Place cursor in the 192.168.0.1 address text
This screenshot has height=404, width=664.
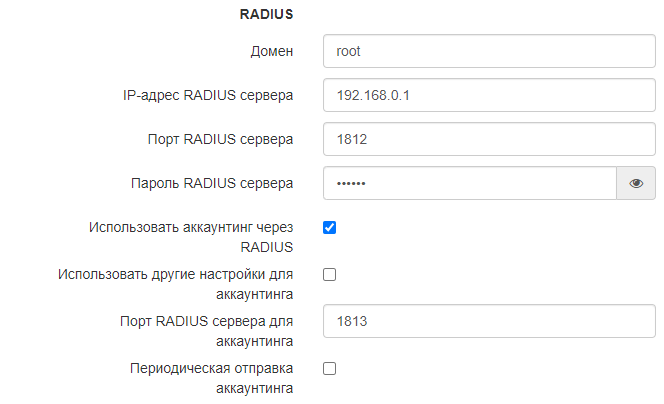point(369,96)
